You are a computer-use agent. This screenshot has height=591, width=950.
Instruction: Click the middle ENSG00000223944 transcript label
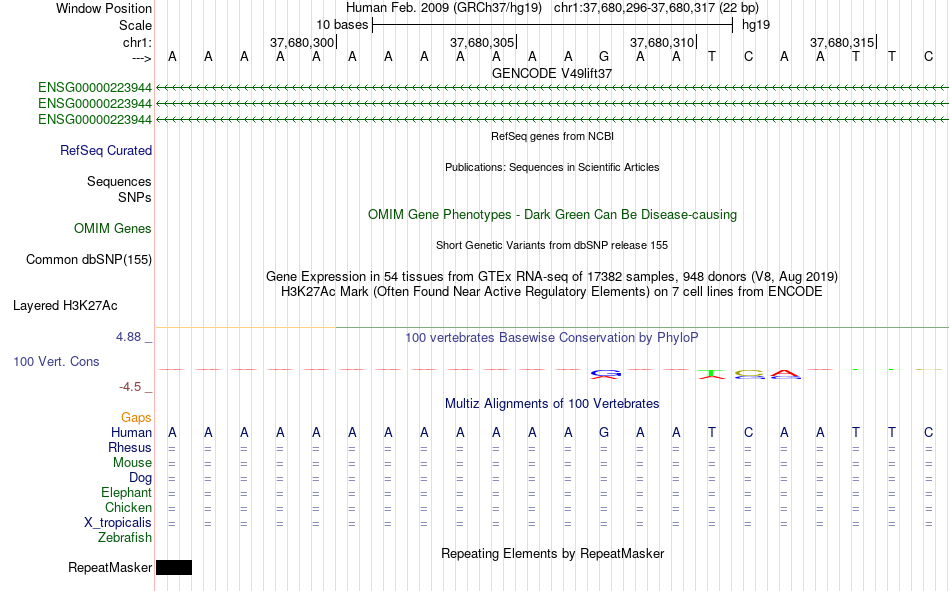click(x=95, y=104)
